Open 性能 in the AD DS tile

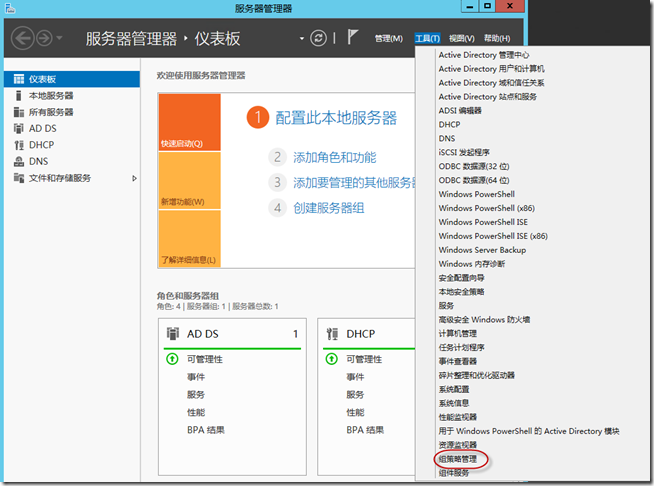[x=196, y=413]
